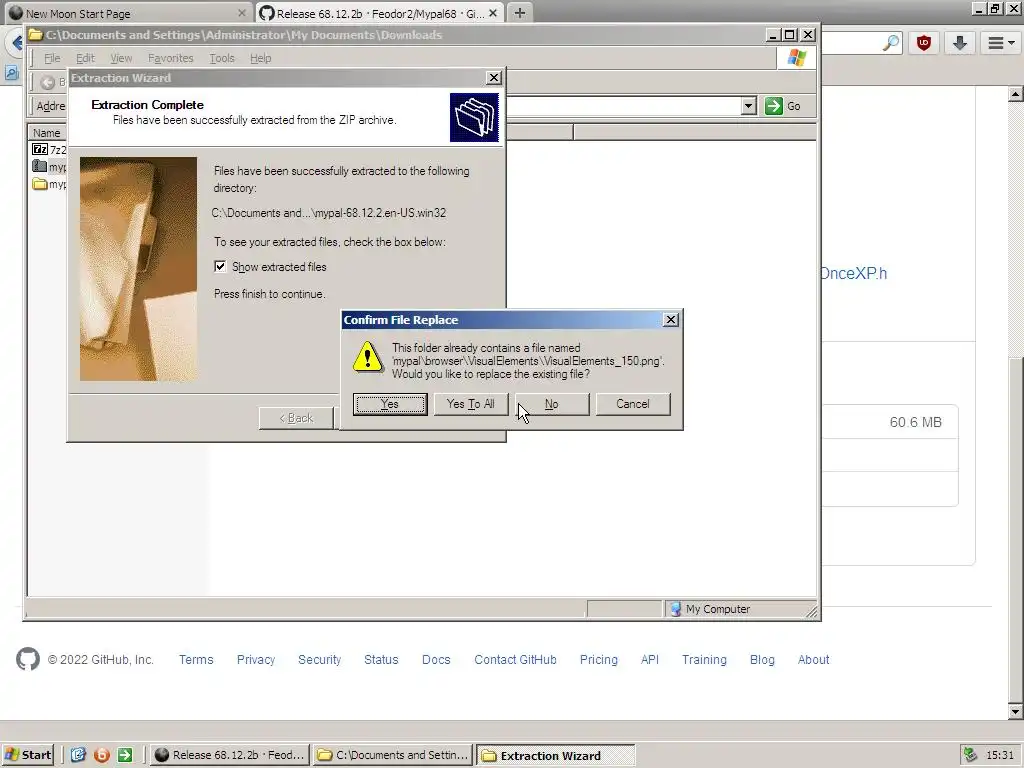The width and height of the screenshot is (1024, 768).
Task: Click the green arrow quick launch icon
Action: point(125,755)
